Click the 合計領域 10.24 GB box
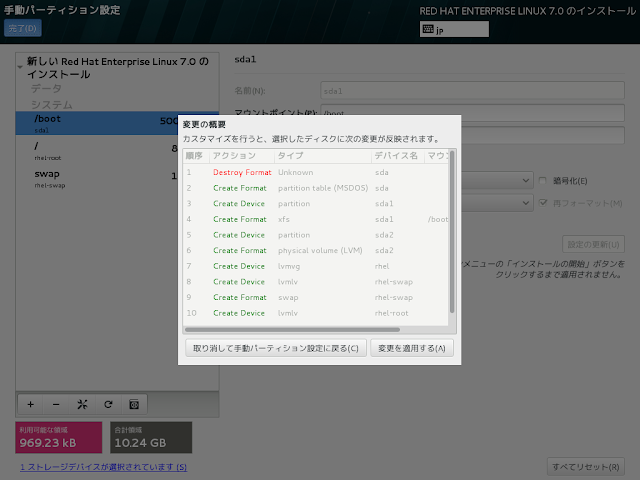 click(151, 437)
